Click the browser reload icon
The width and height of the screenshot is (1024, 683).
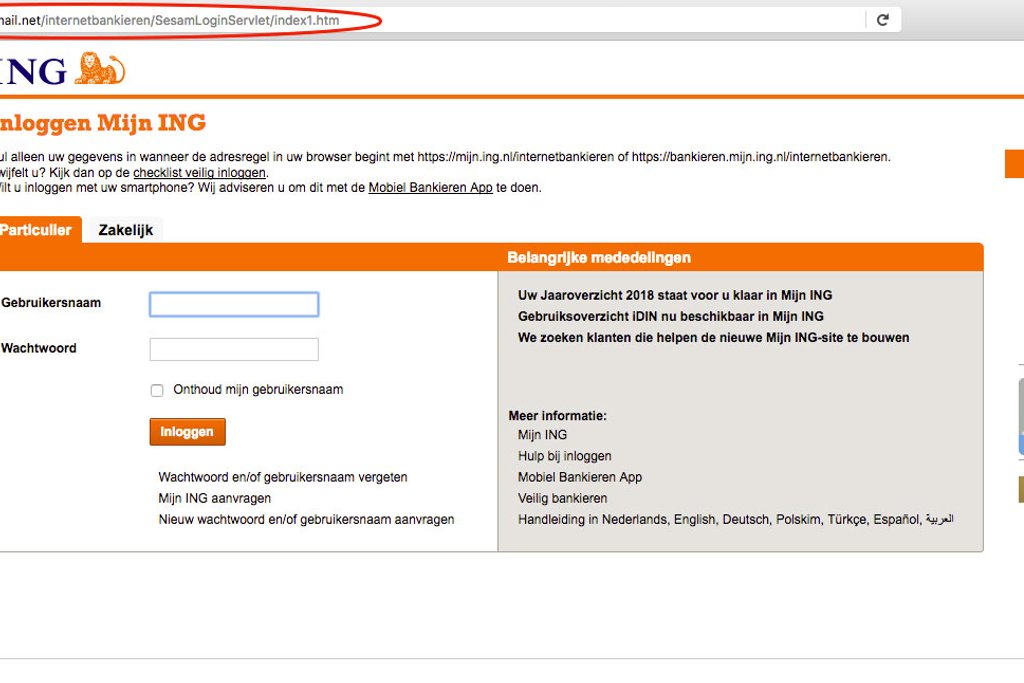pos(882,20)
